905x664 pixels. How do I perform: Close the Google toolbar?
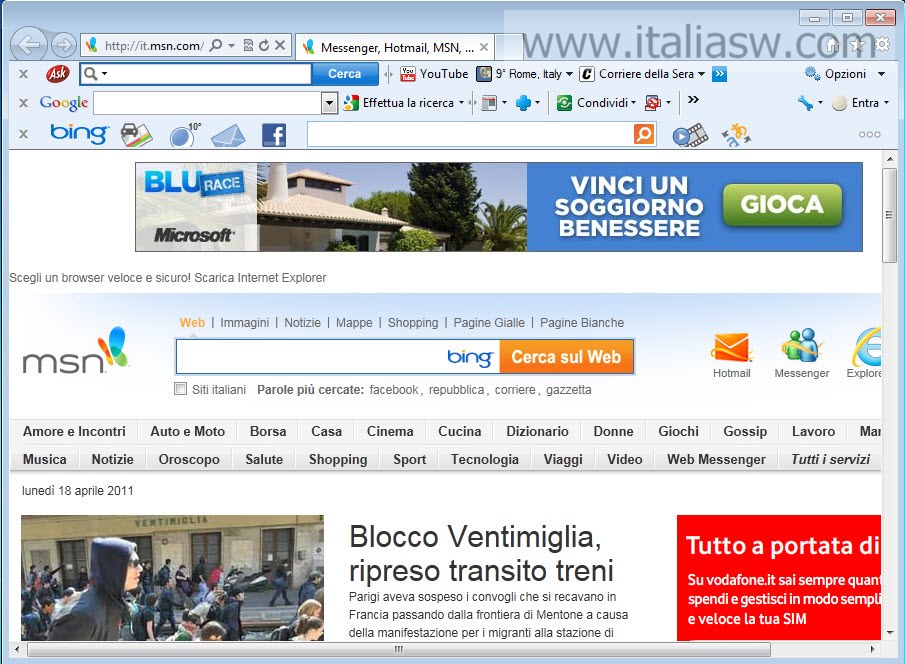coord(24,103)
